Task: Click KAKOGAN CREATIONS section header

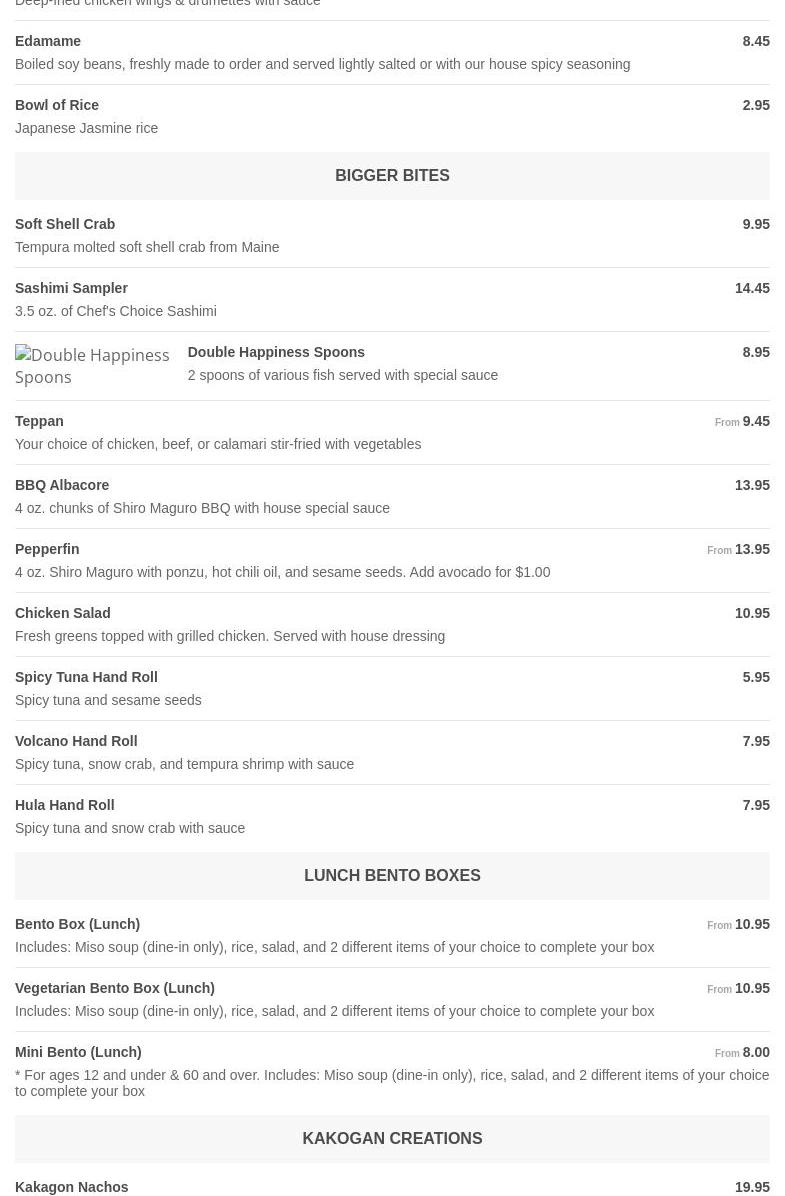Action: [x=392, y=1138]
